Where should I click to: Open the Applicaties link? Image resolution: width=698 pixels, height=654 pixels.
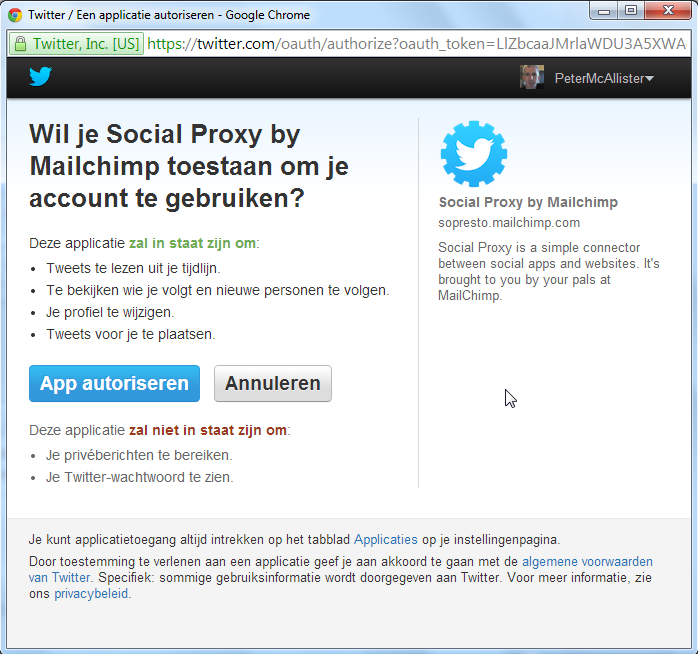[386, 540]
